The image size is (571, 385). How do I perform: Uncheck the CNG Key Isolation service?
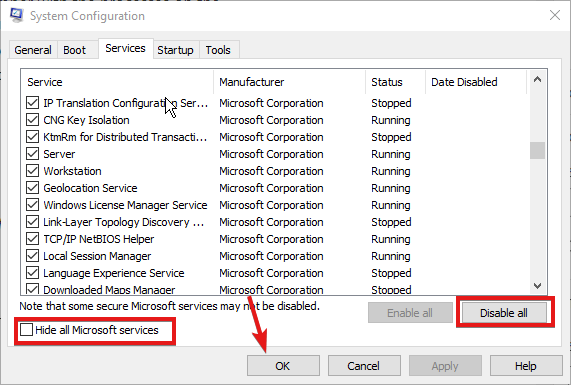tap(32, 120)
